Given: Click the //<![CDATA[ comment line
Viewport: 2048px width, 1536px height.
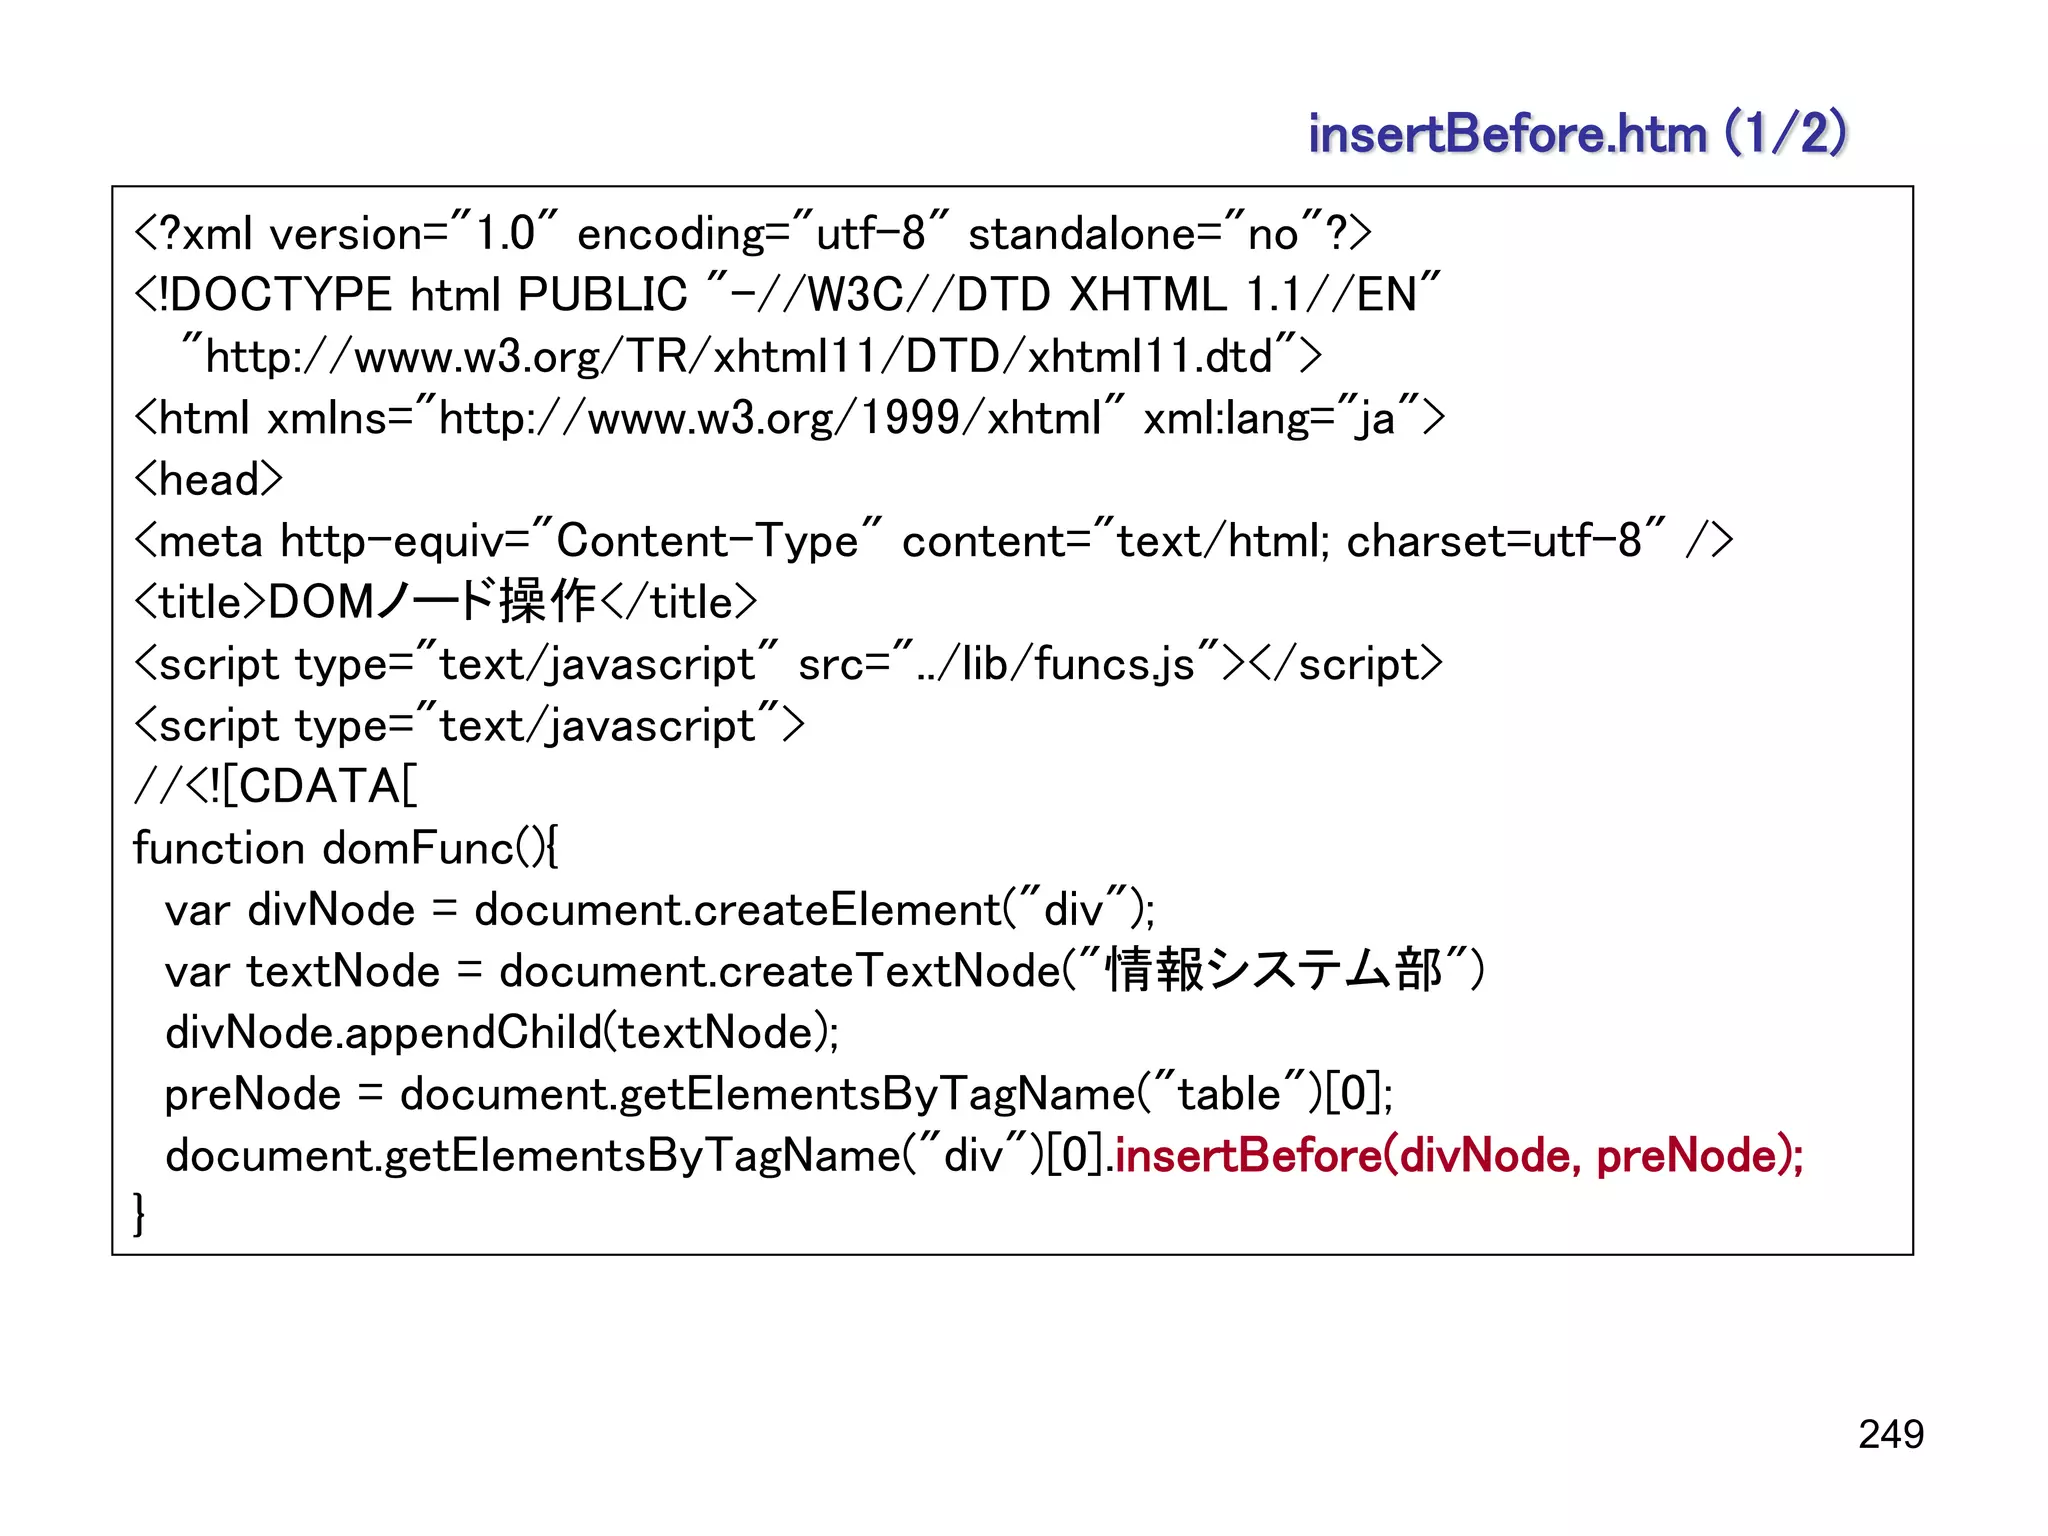Looking at the screenshot, I should [x=276, y=786].
